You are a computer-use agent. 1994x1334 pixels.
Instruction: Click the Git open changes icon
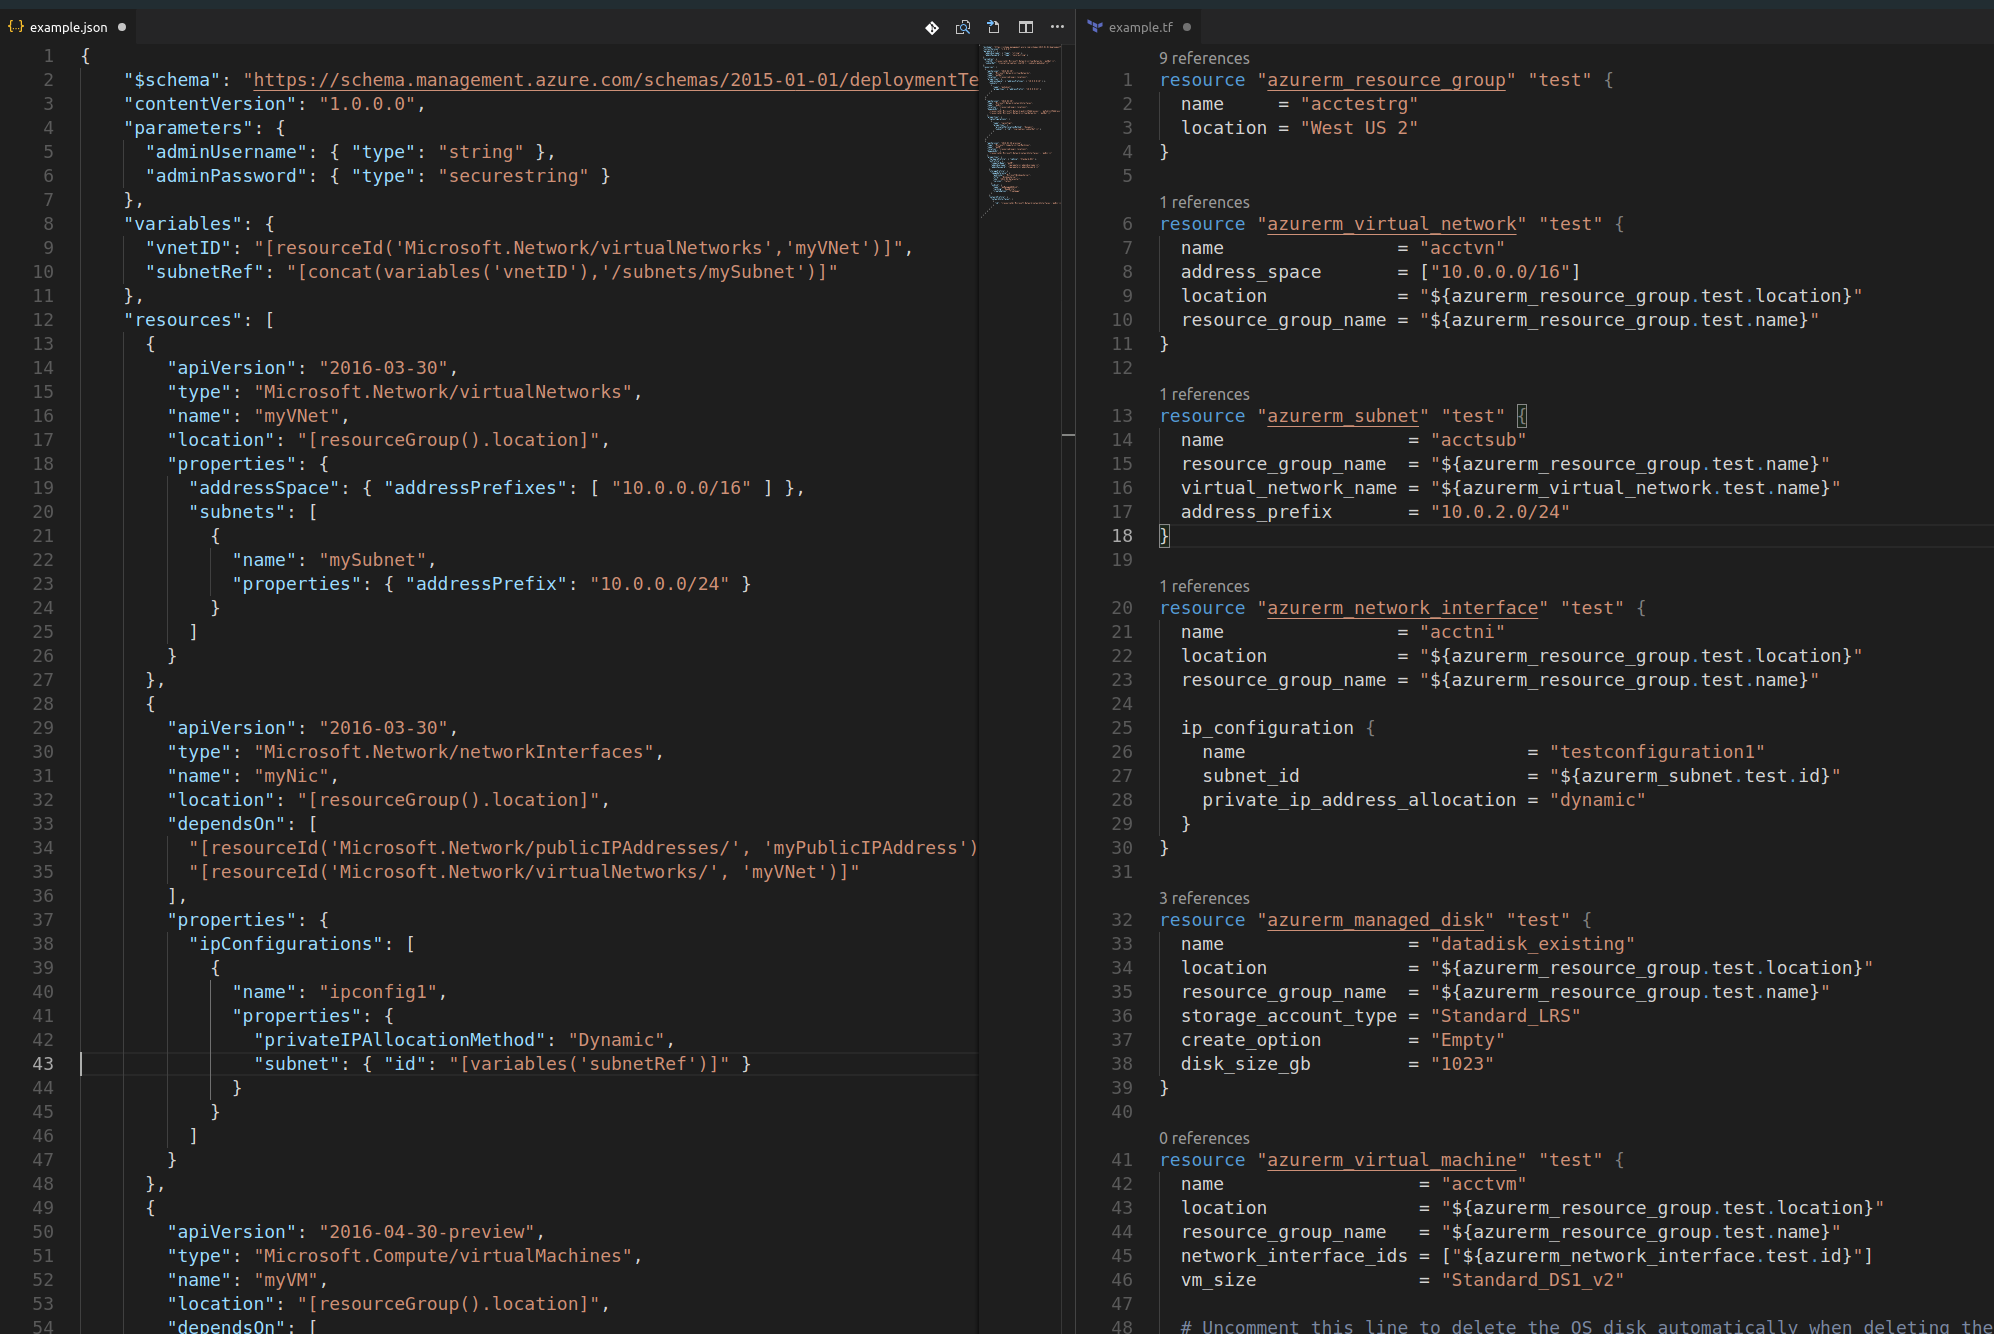(932, 27)
